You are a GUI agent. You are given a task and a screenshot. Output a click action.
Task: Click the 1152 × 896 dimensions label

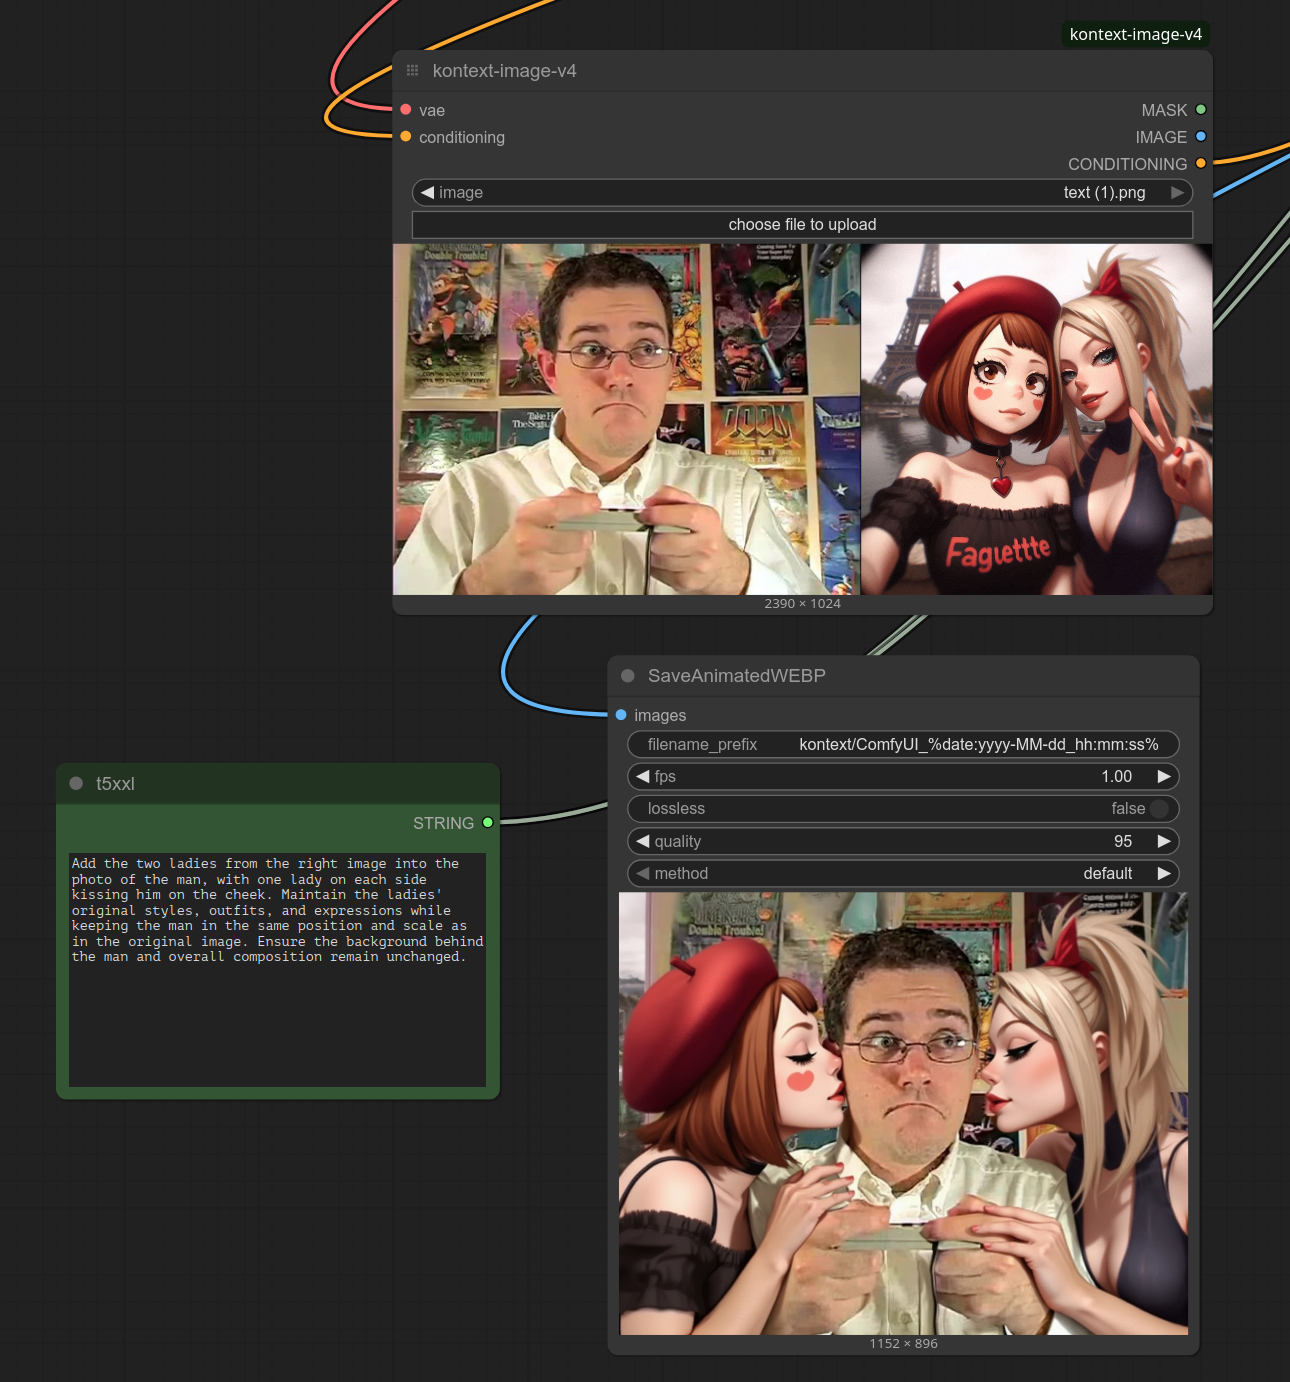pyautogui.click(x=903, y=1343)
